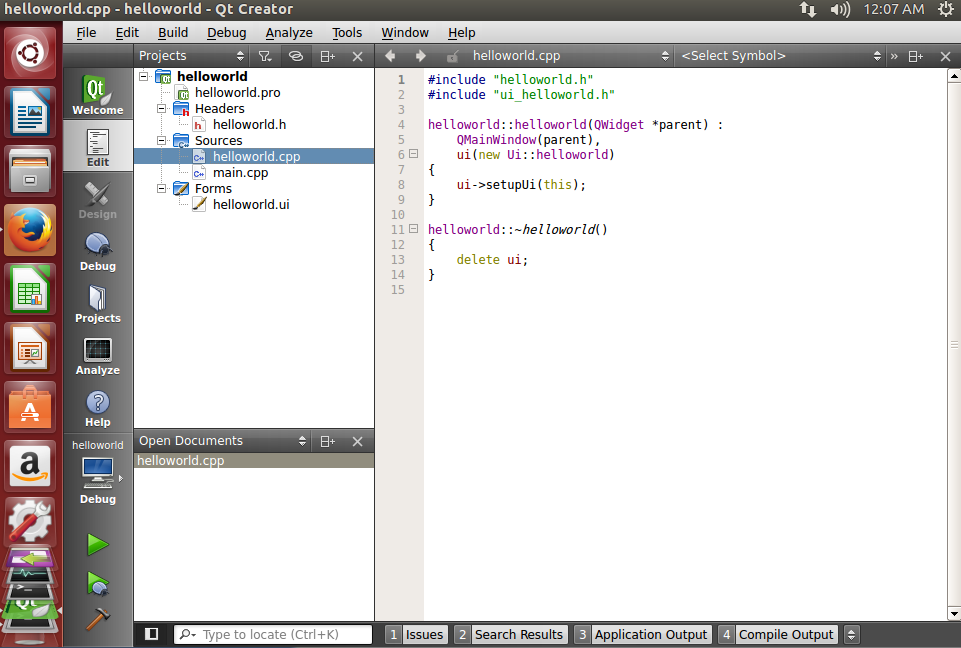Collapse the helloworld project tree node
Viewport: 961px width, 648px height.
143,77
